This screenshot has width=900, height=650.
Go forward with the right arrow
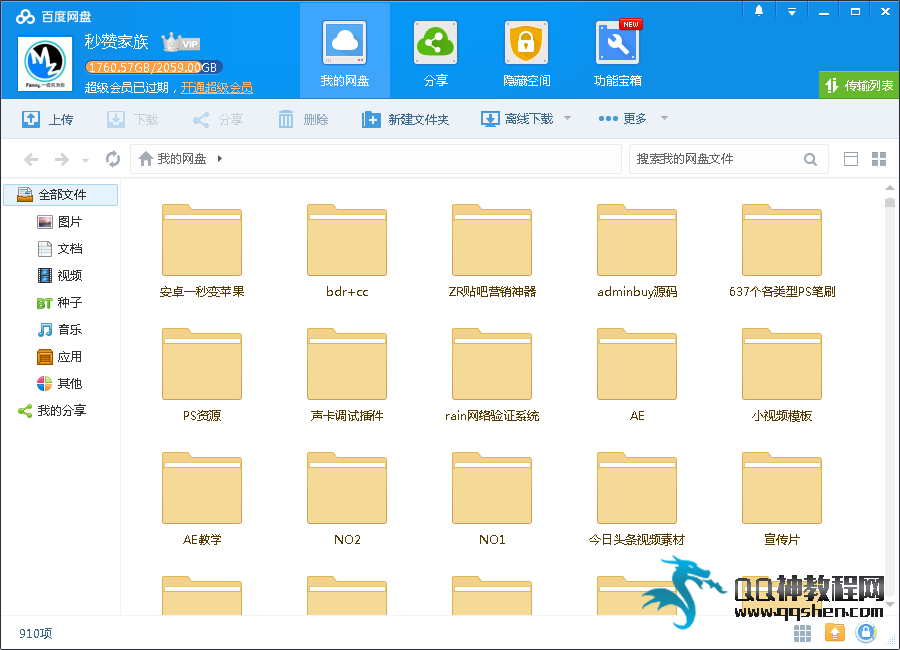point(61,159)
